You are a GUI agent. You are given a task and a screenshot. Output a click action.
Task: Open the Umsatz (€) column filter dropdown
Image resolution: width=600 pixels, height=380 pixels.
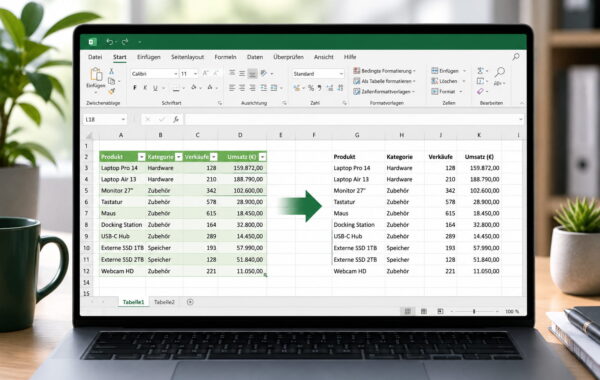point(262,157)
